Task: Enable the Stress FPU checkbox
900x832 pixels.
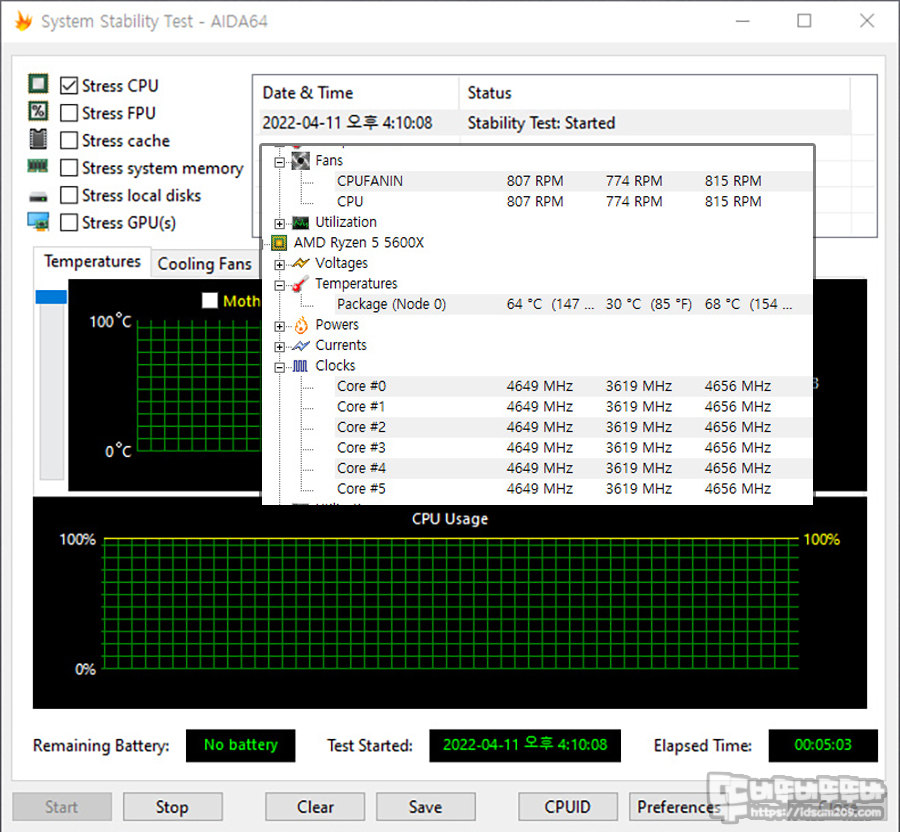Action: pyautogui.click(x=69, y=113)
